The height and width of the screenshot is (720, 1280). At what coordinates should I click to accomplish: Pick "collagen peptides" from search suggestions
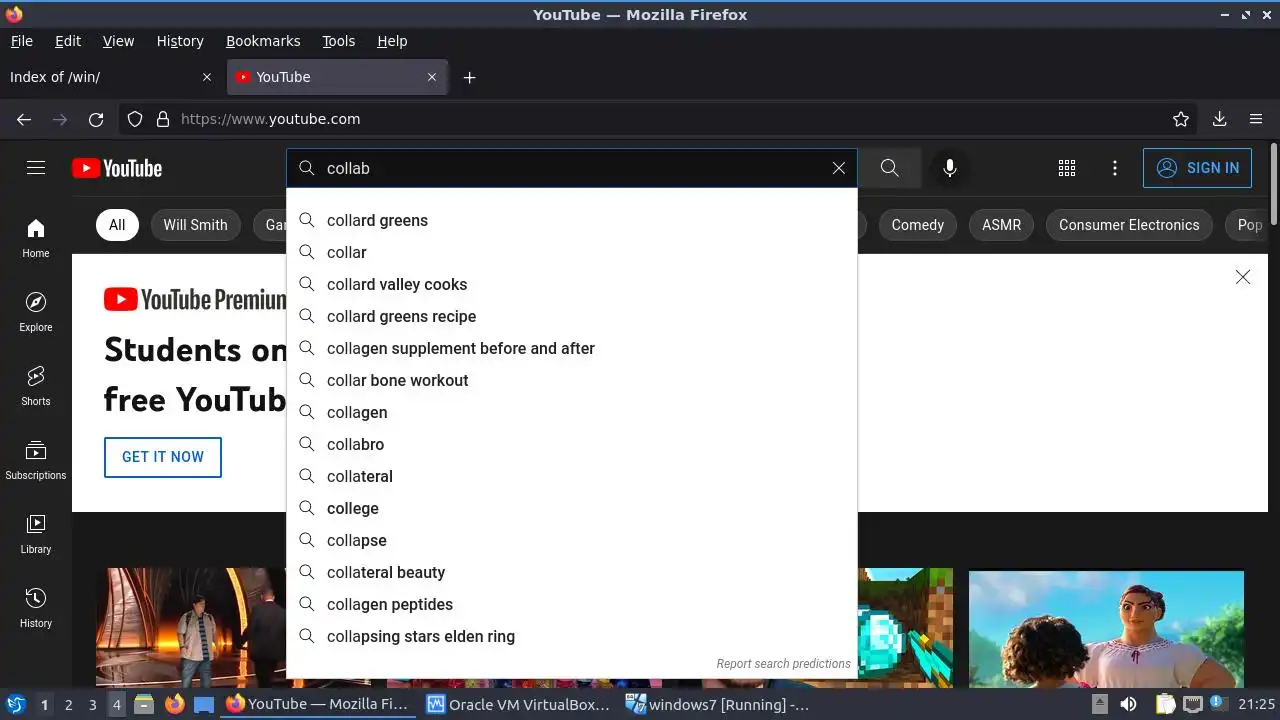tap(572, 604)
